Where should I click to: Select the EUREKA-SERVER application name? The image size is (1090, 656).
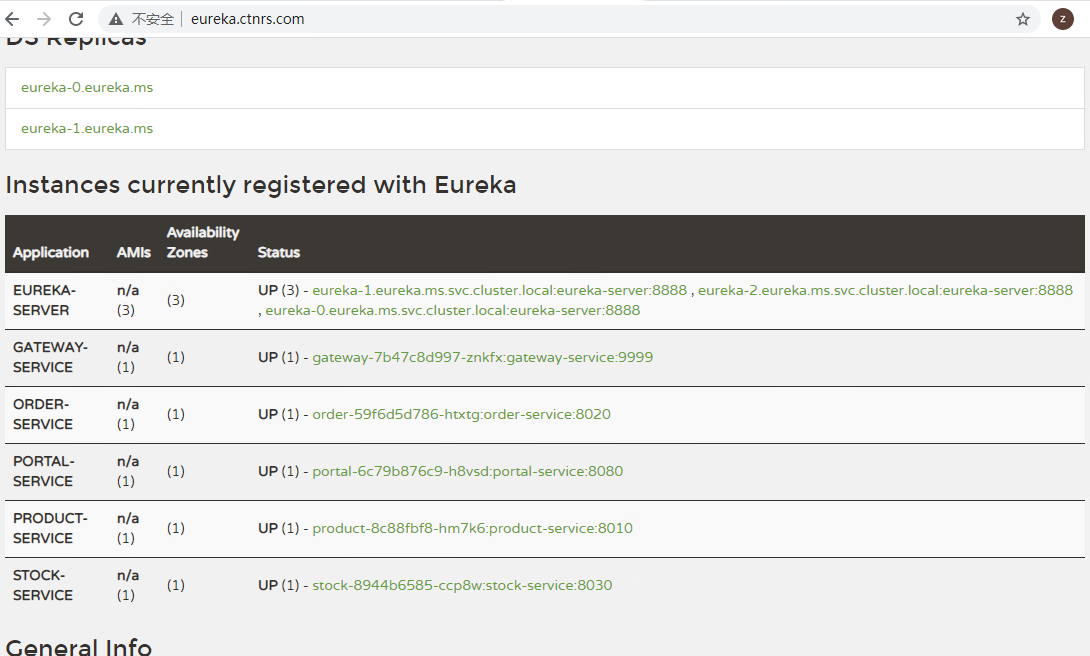tap(44, 300)
